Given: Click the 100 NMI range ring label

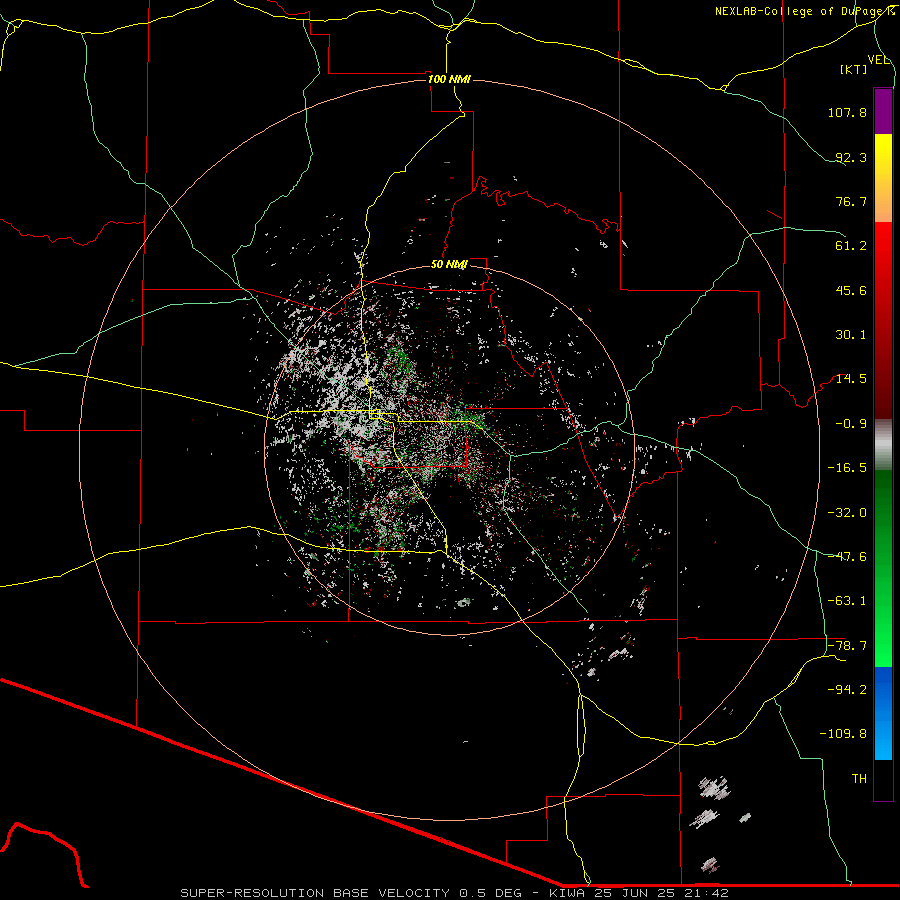Looking at the screenshot, I should [449, 79].
